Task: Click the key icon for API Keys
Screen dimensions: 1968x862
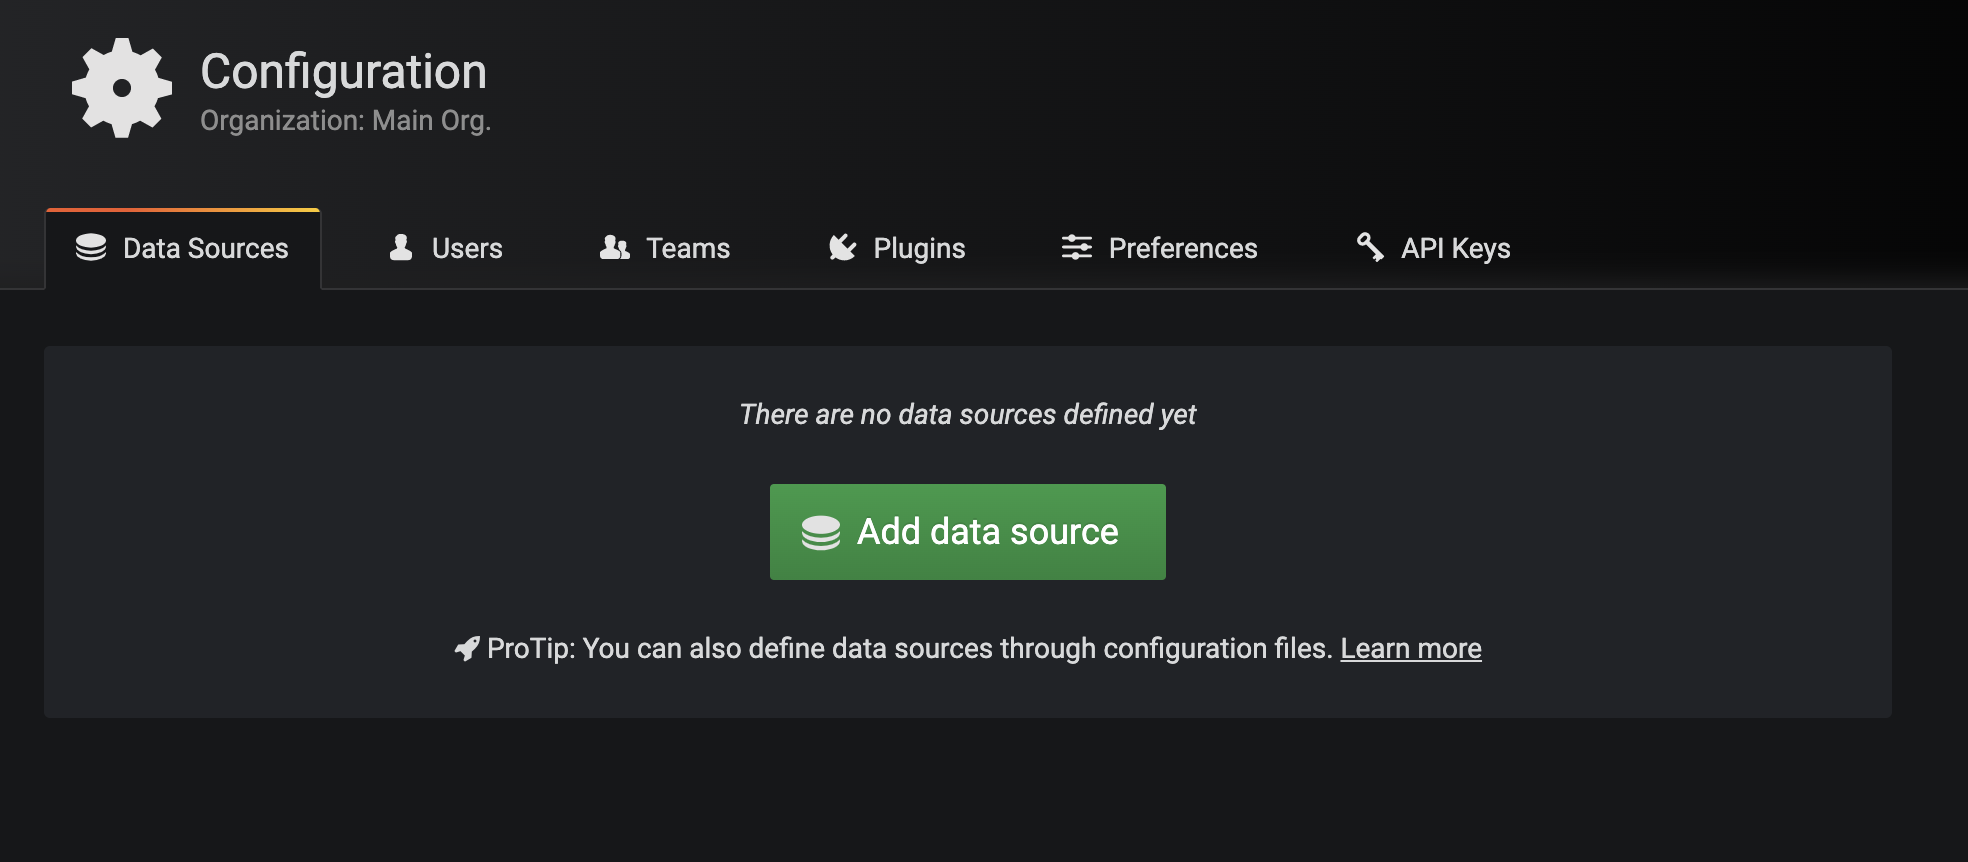Action: (x=1370, y=247)
